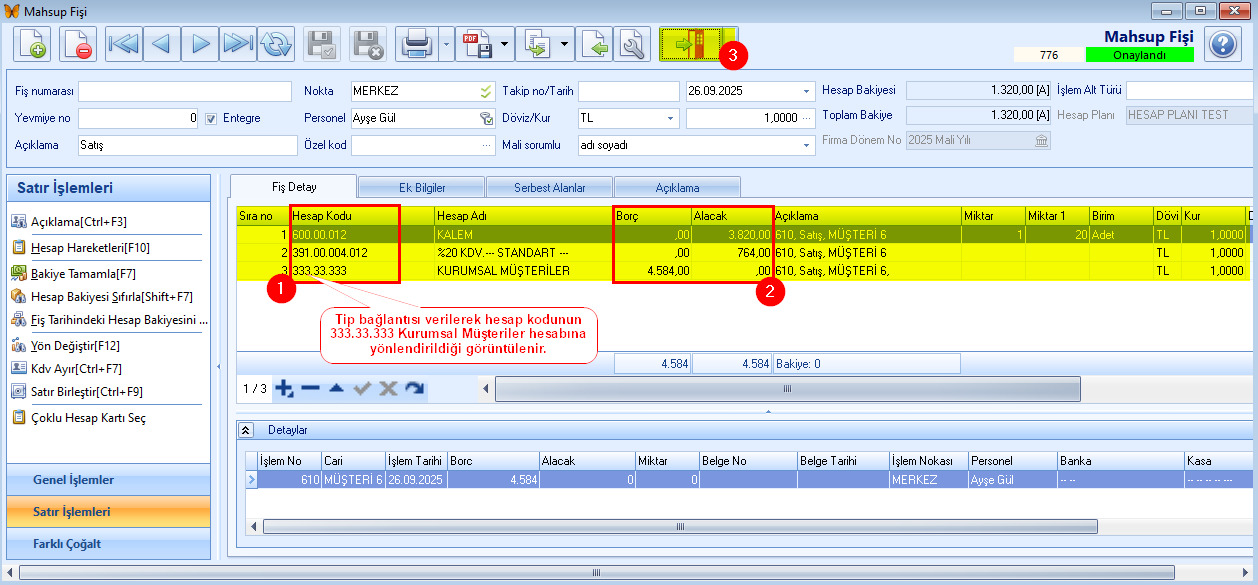Click the blue help question mark icon

[1221, 44]
